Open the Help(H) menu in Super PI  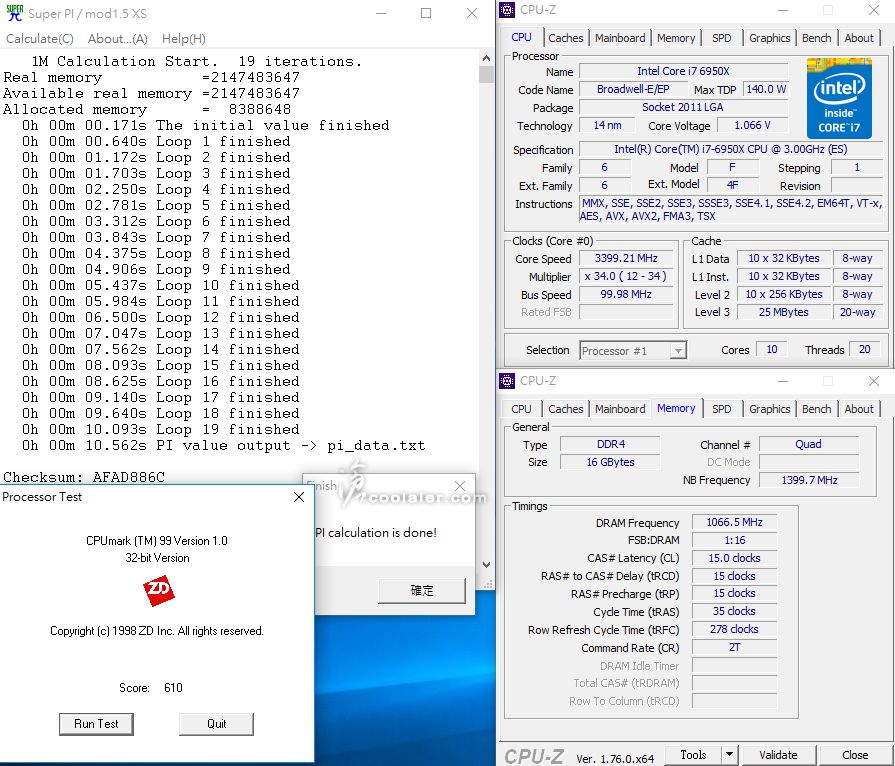pos(184,39)
